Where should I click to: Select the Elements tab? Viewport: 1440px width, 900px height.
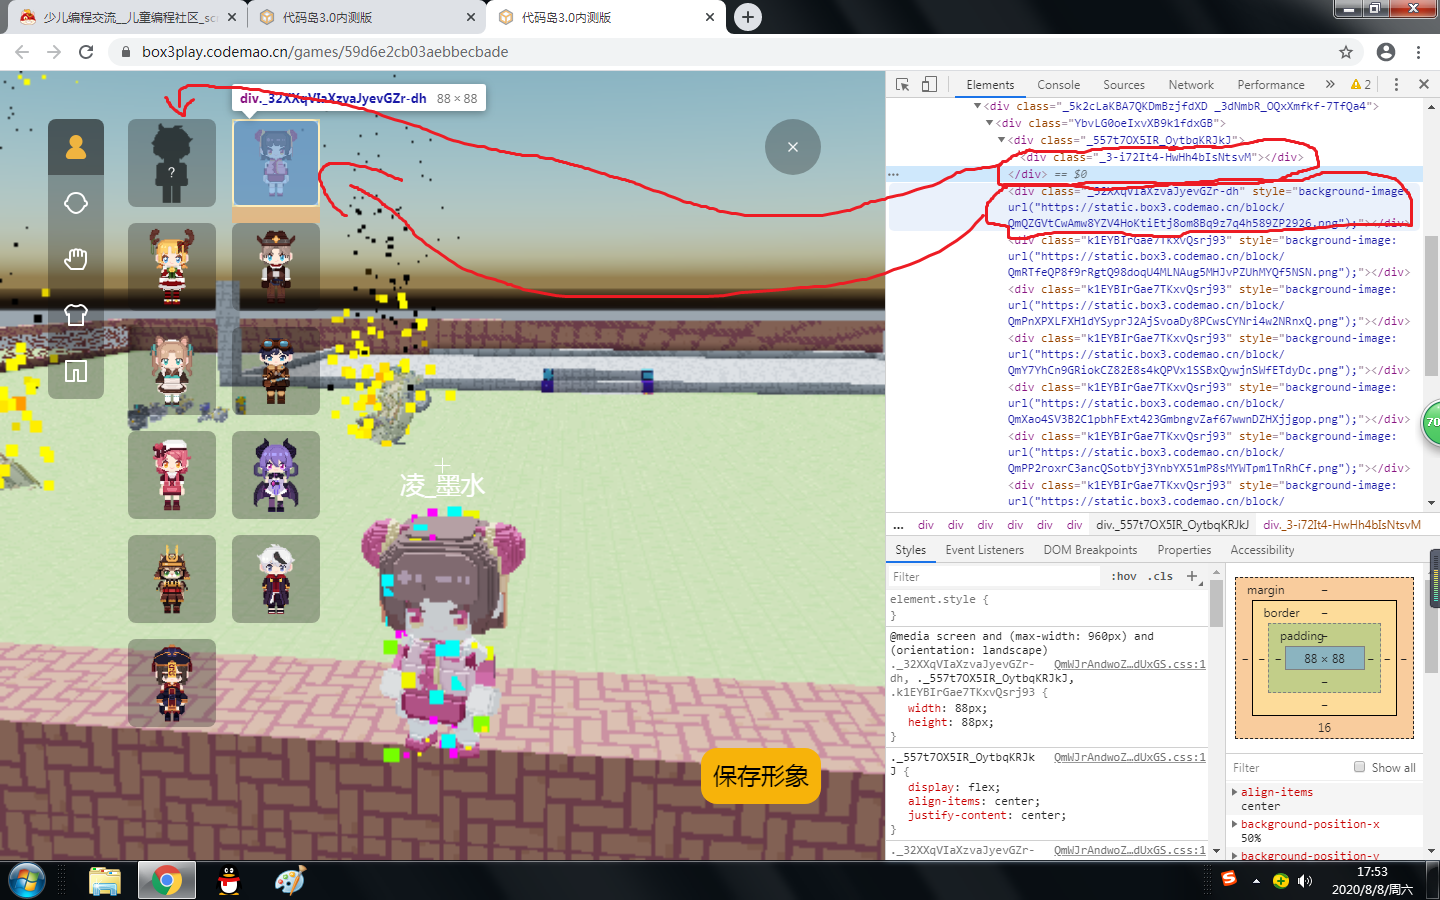pos(990,85)
